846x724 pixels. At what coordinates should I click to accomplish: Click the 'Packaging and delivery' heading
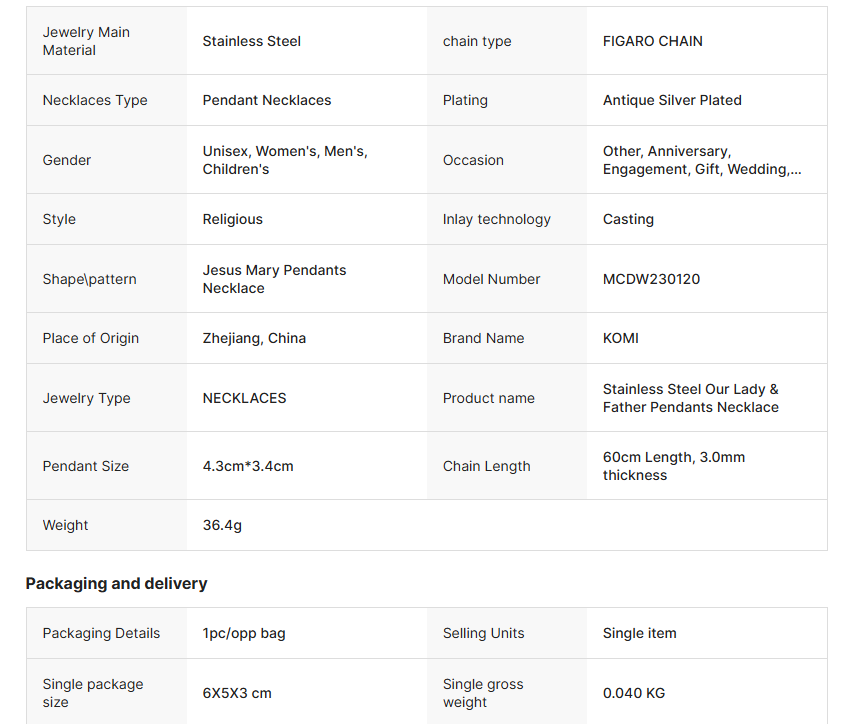(116, 583)
